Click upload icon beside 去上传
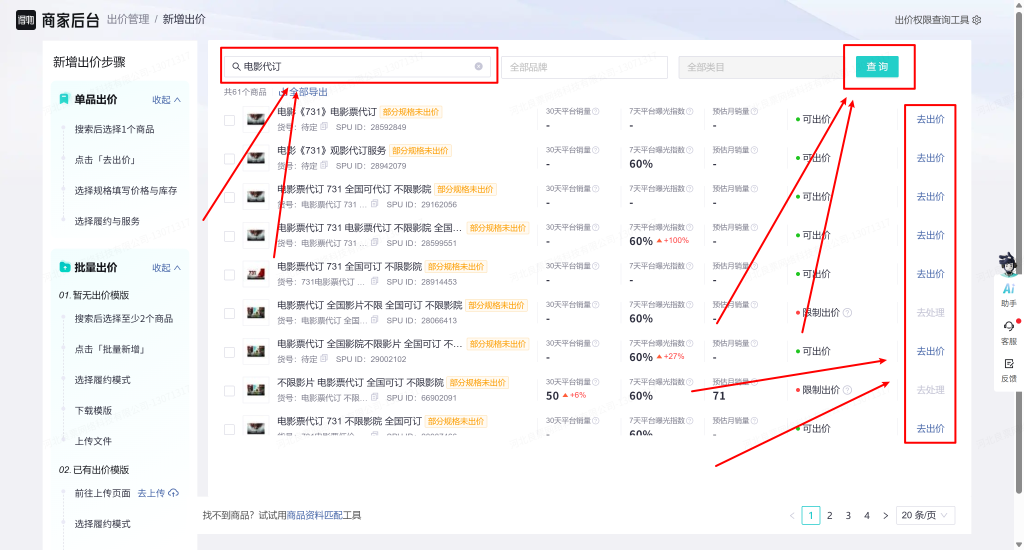The width and height of the screenshot is (1024, 550). [174, 493]
